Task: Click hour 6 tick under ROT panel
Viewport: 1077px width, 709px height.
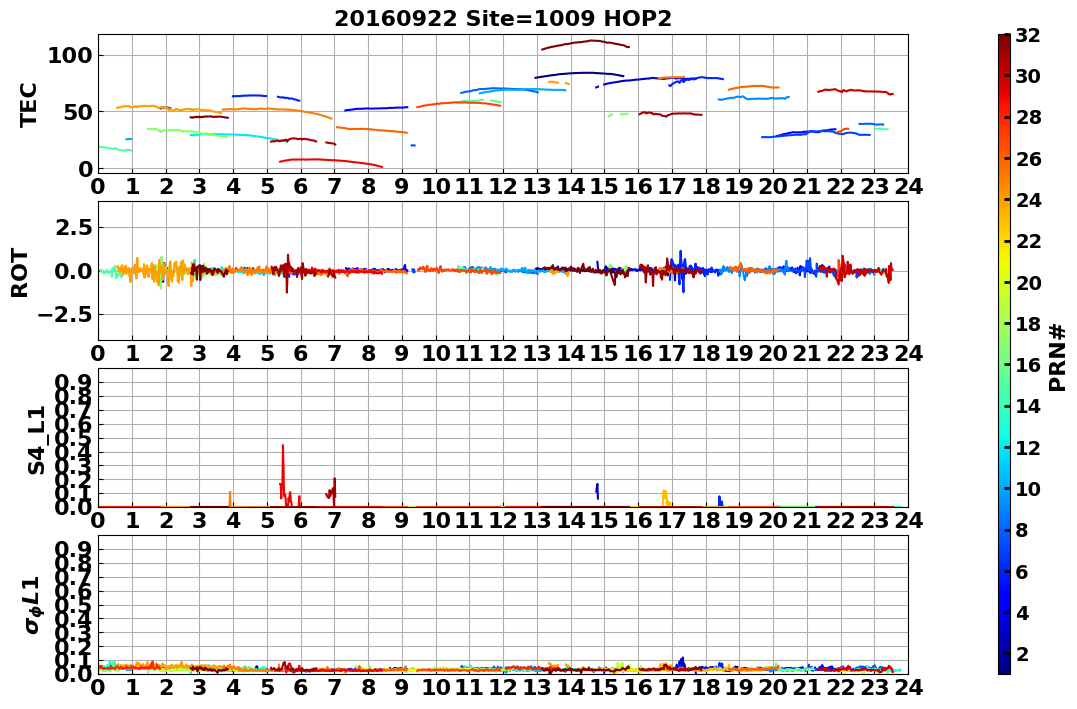Action: pyautogui.click(x=301, y=353)
